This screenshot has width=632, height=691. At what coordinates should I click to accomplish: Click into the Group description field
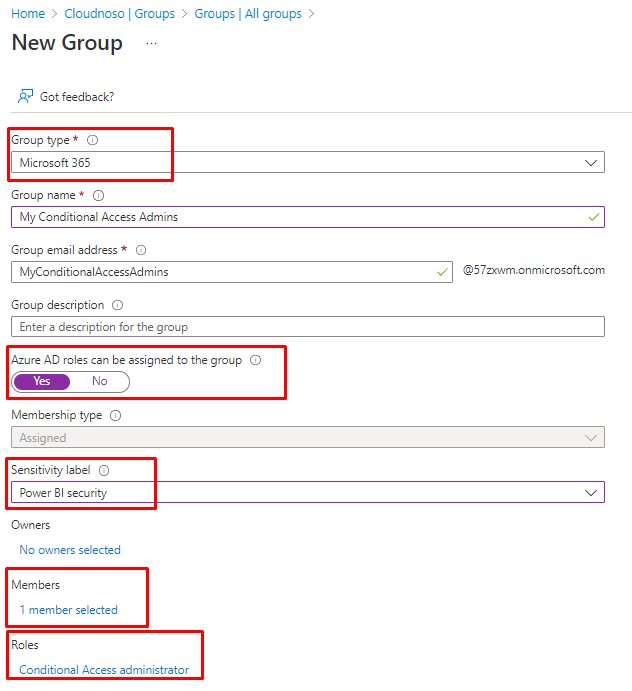pos(307,327)
